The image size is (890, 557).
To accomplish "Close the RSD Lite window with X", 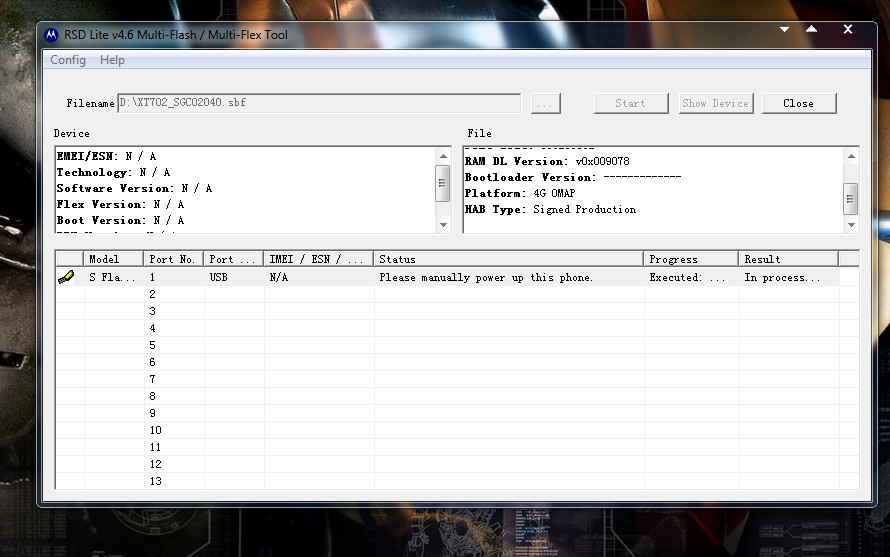I will [848, 29].
